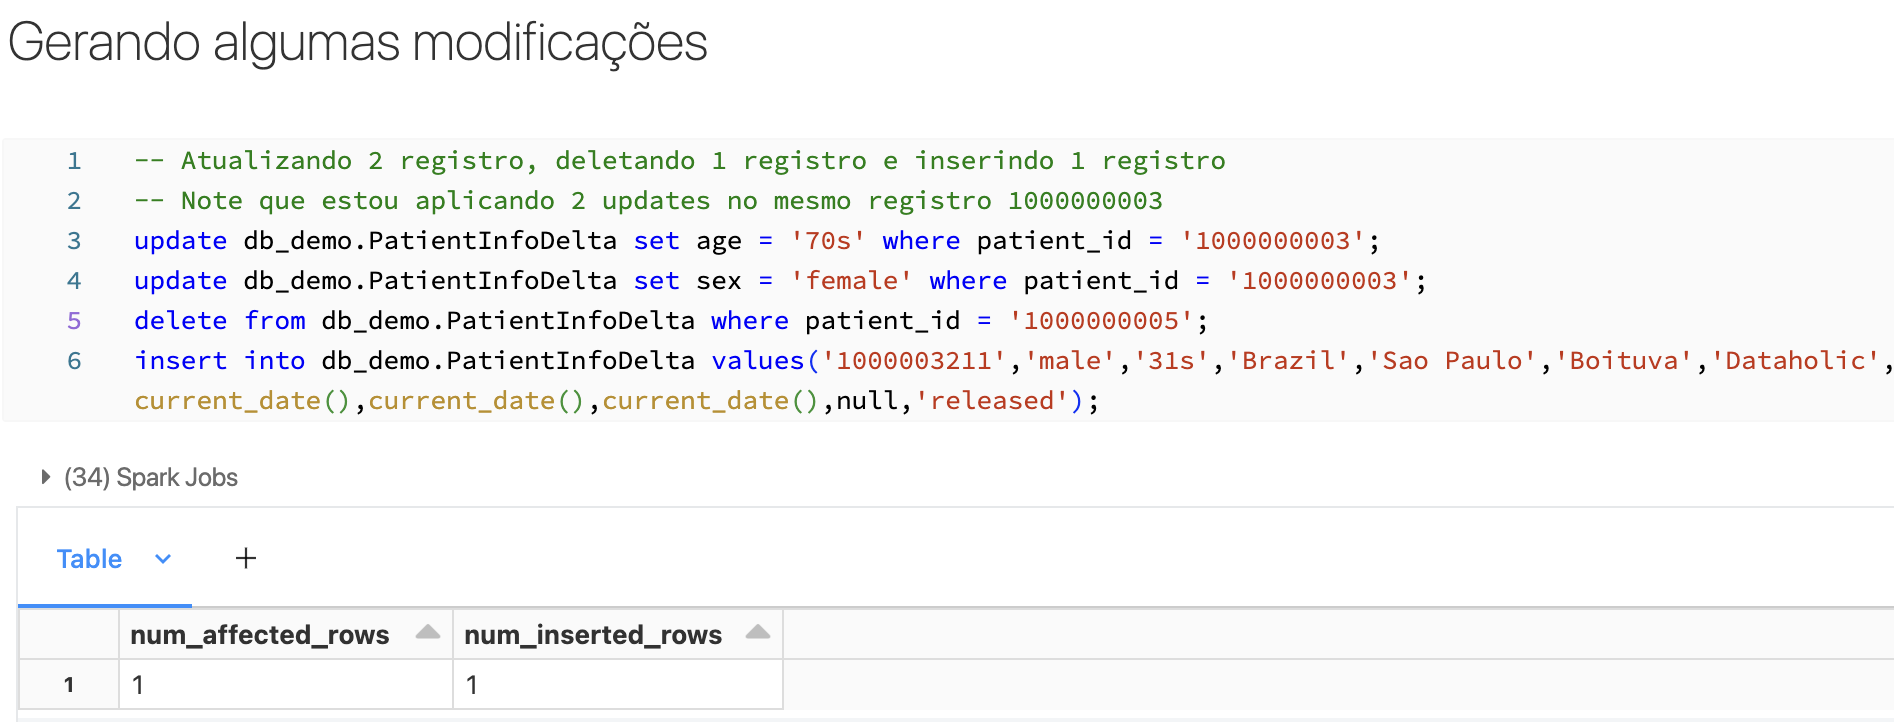
Task: Sort by num_affected_rows arrow icon
Action: coord(428,632)
